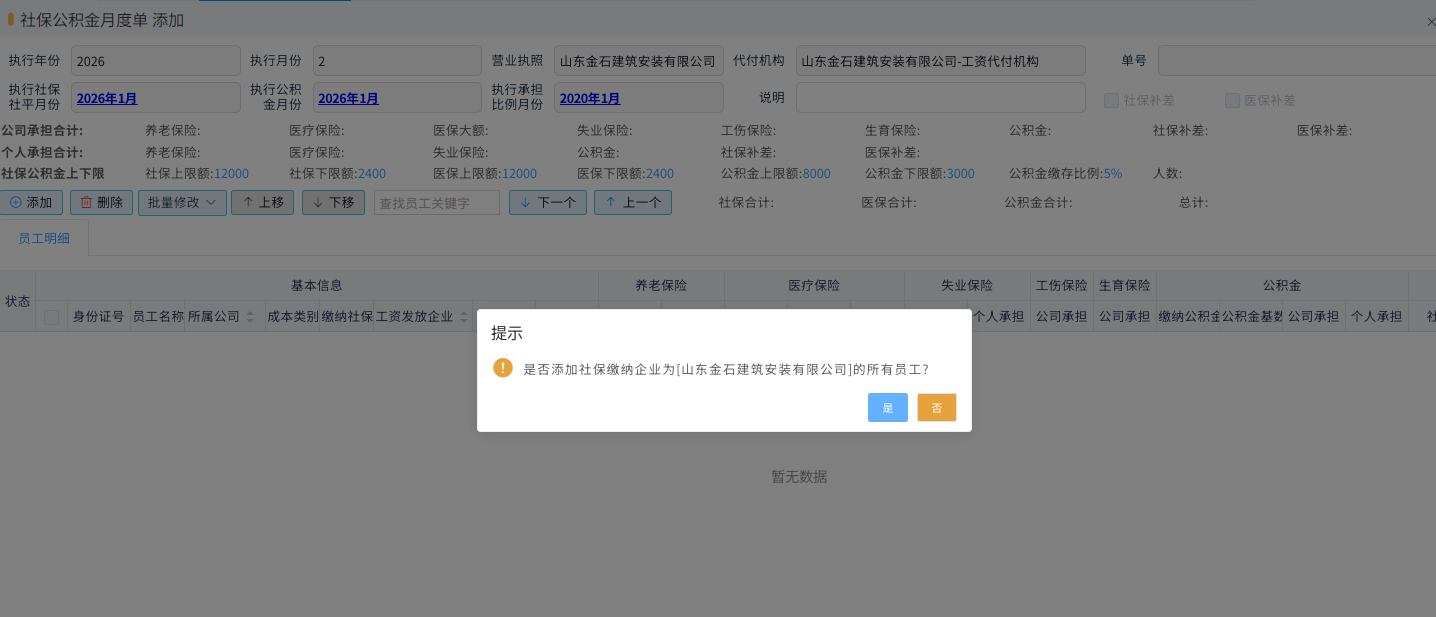The height and width of the screenshot is (617, 1436).
Task: Click the down arrow on the 下移 button
Action: [x=318, y=202]
